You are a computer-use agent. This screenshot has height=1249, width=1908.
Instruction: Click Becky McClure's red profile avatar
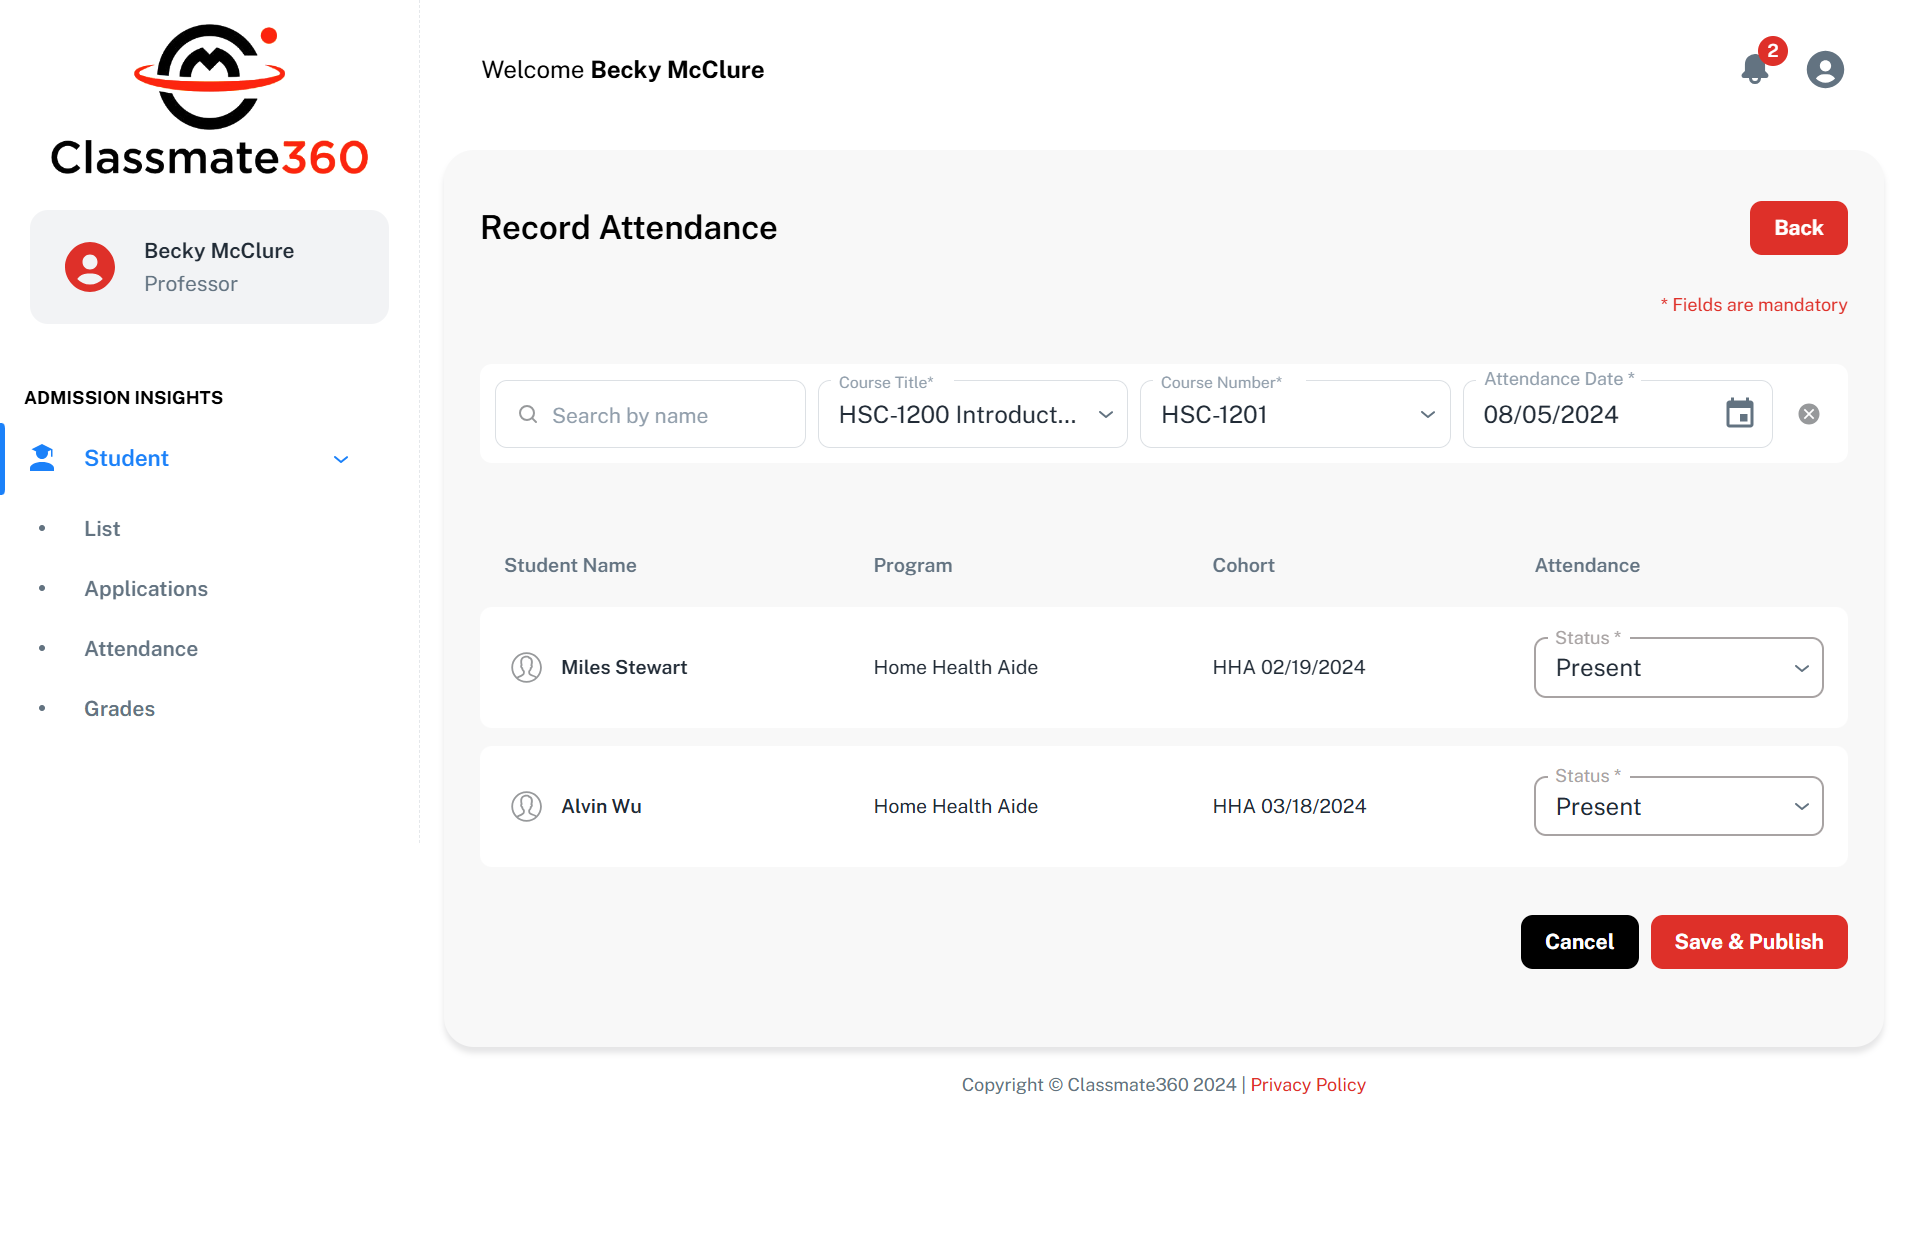tap(90, 267)
